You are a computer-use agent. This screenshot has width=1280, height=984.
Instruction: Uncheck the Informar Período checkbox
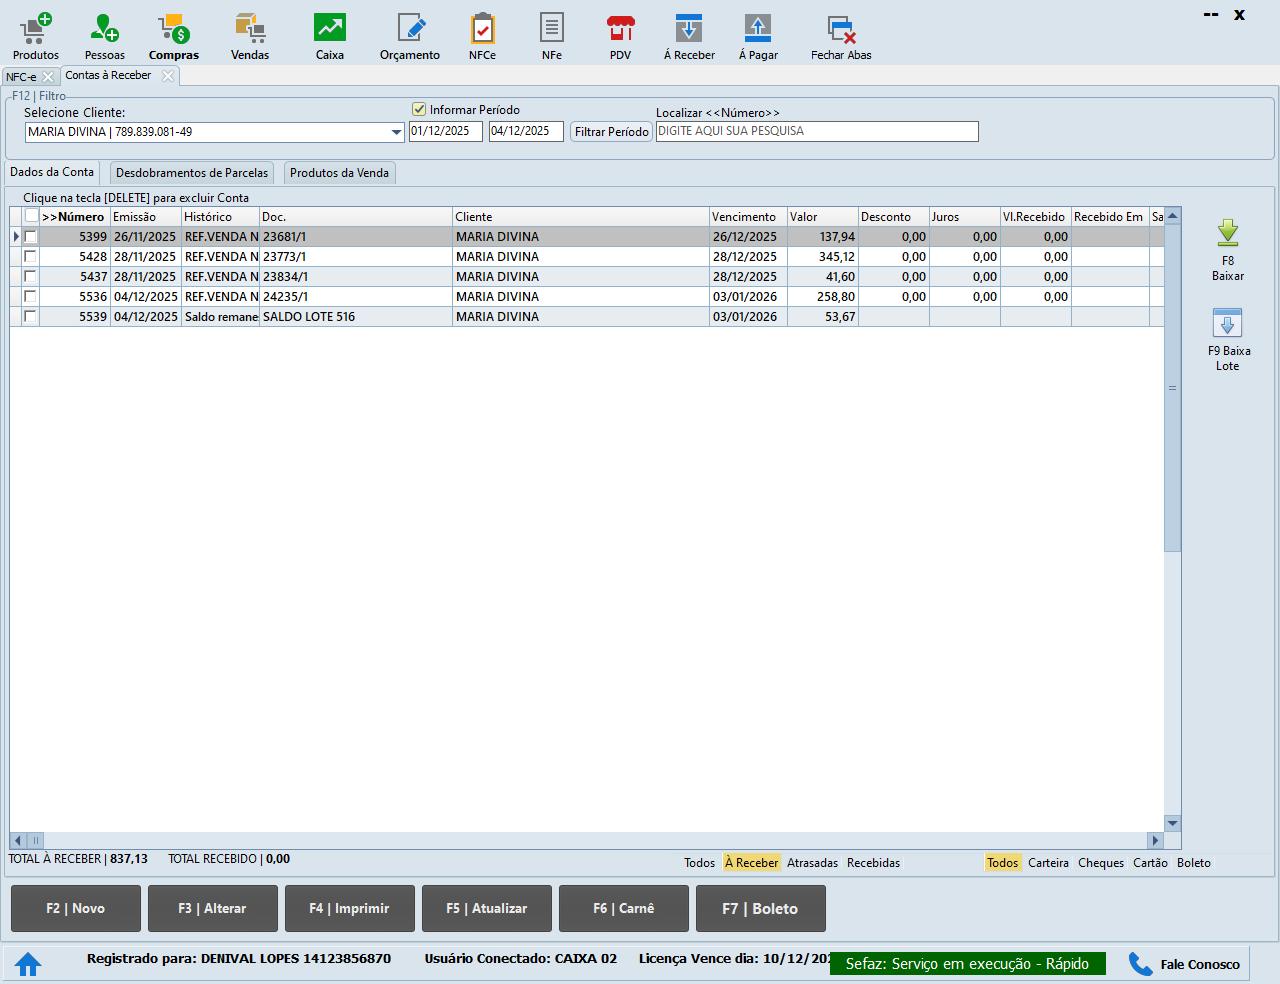click(419, 110)
